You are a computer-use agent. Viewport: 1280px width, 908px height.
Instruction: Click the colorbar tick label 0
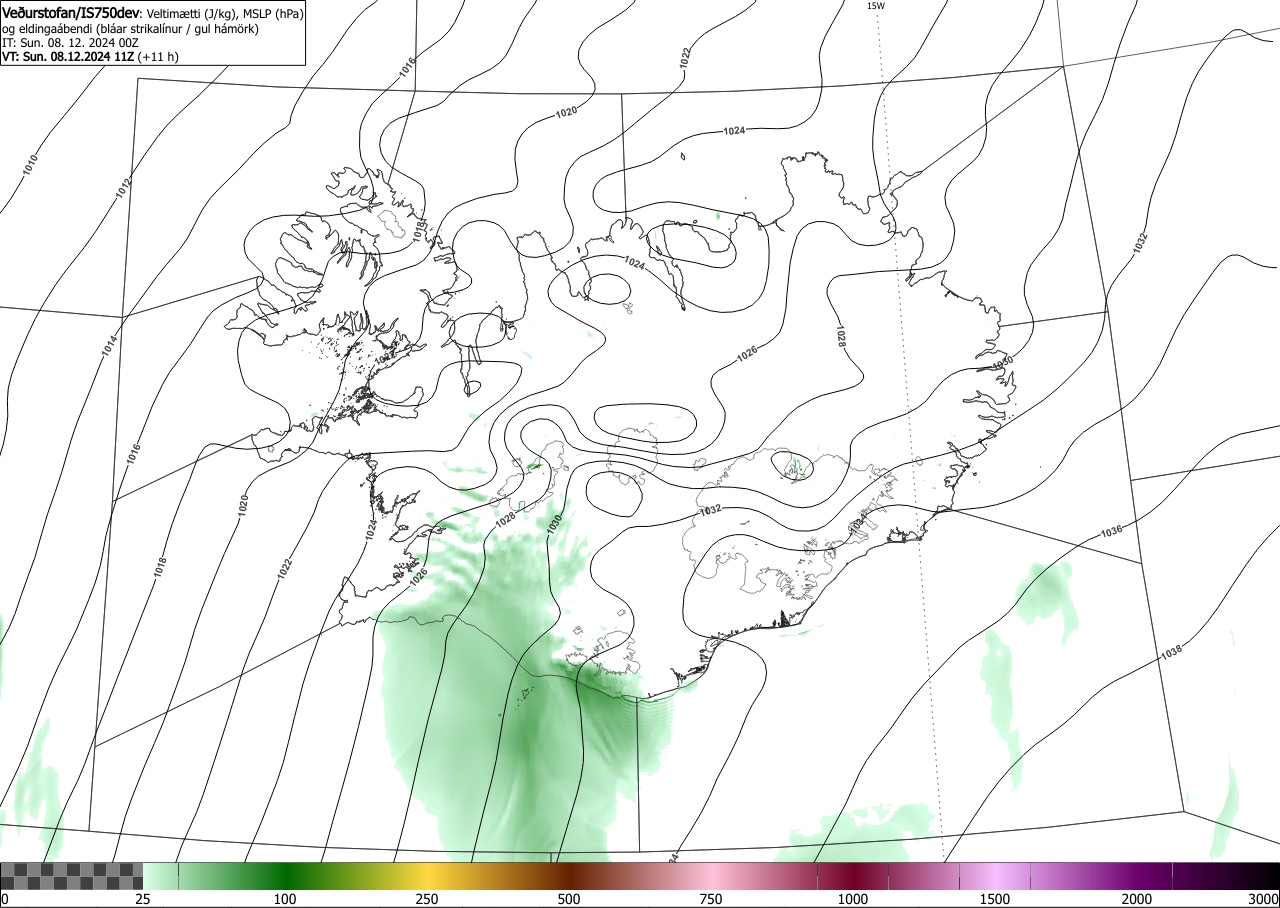point(4,899)
